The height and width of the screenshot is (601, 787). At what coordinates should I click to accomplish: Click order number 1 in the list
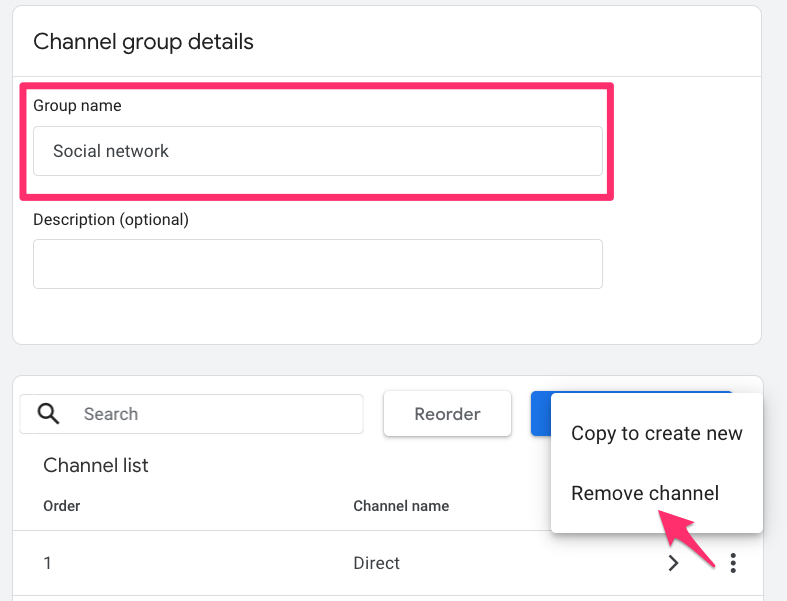48,563
